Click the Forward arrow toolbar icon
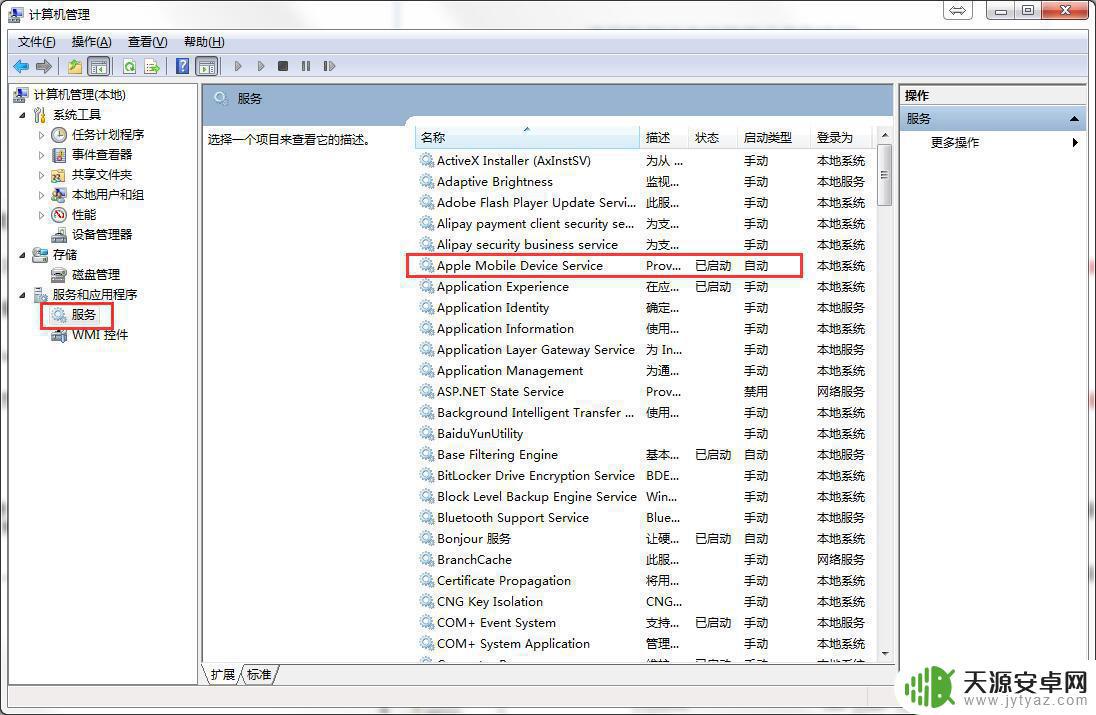 click(44, 66)
